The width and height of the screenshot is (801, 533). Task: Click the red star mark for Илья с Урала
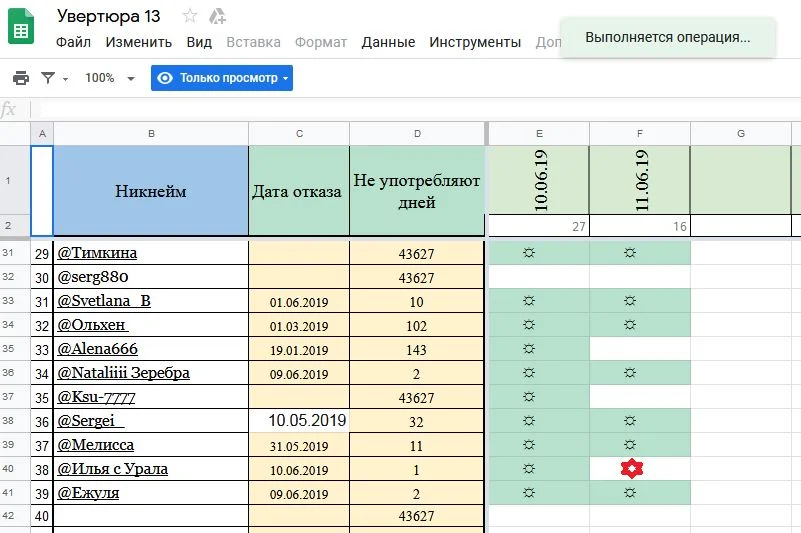coord(632,469)
